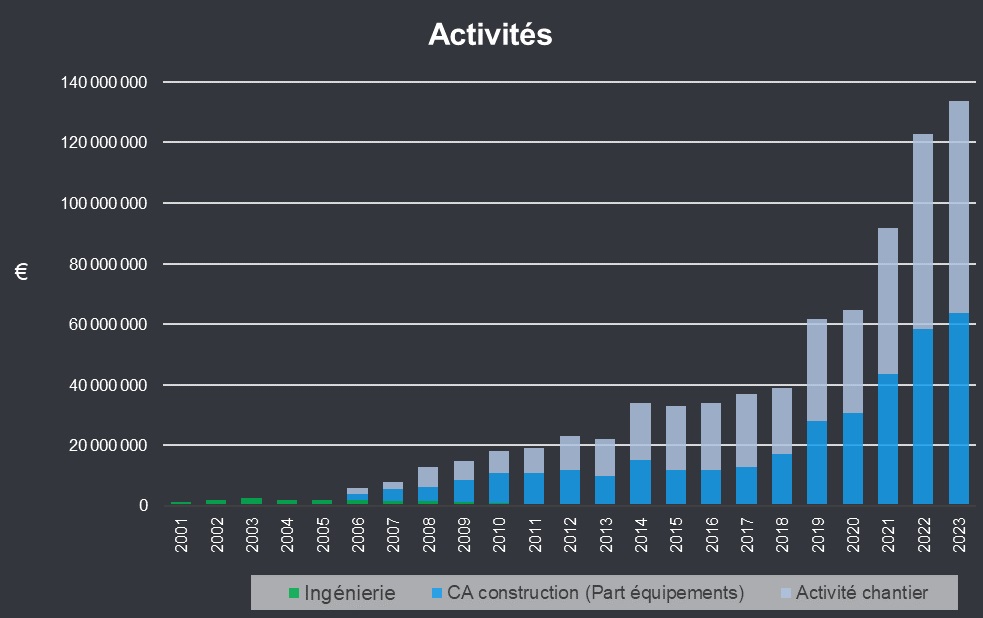Select the Activité chantier segment of 2020 bar
983x618 pixels.
coord(853,362)
